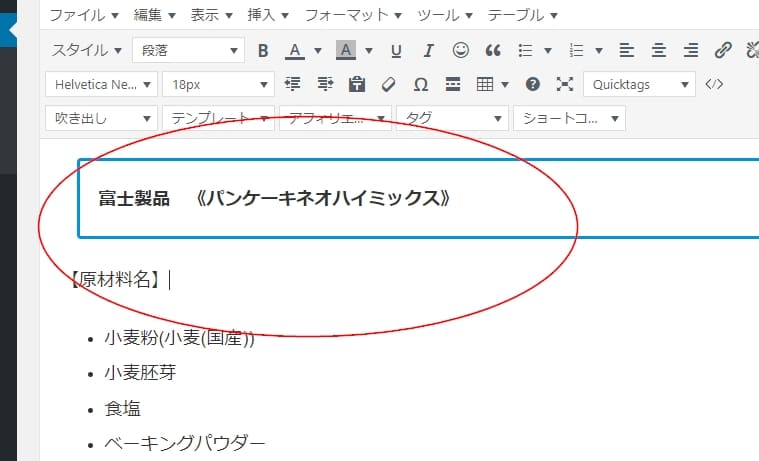Click the 吹き出し button
759x461 pixels.
[x=100, y=118]
